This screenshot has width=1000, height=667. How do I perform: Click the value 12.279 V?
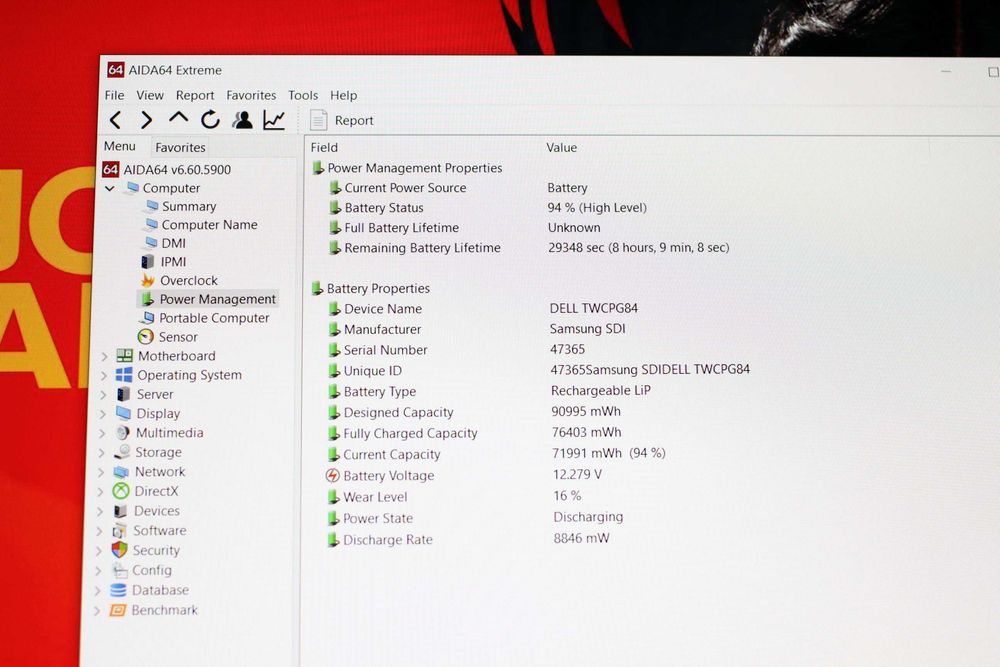coord(577,474)
